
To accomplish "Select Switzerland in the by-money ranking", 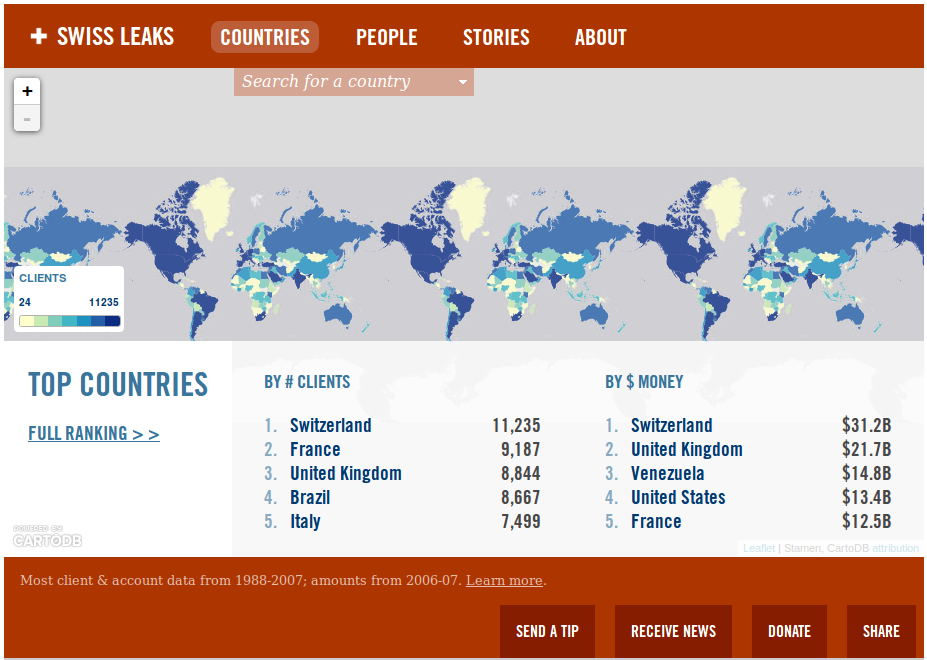I will coord(672,425).
